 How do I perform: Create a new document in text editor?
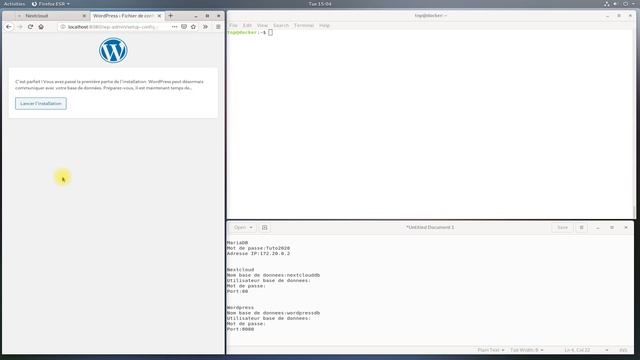pos(264,227)
